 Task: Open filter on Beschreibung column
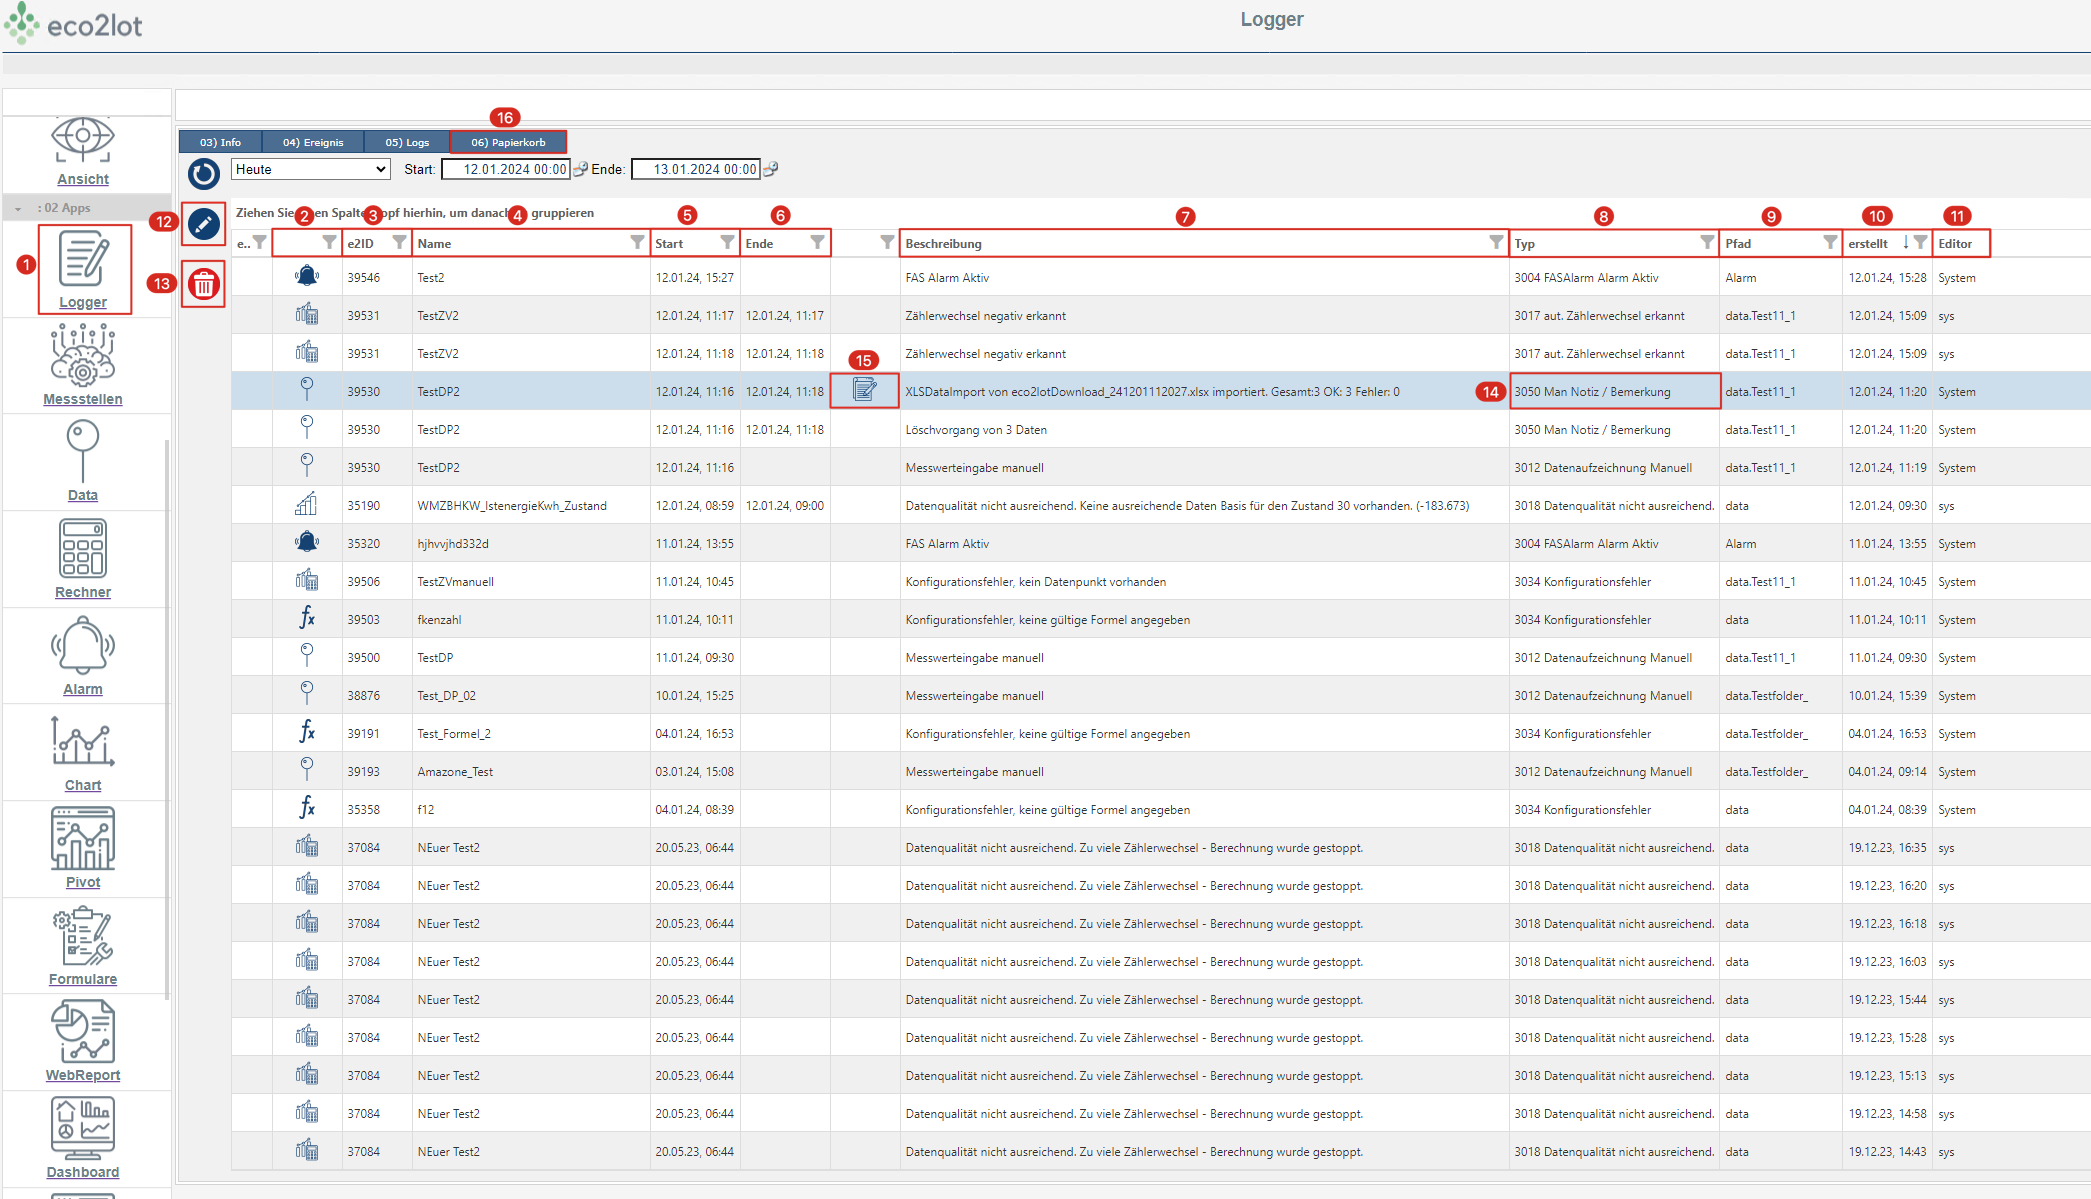point(1496,242)
